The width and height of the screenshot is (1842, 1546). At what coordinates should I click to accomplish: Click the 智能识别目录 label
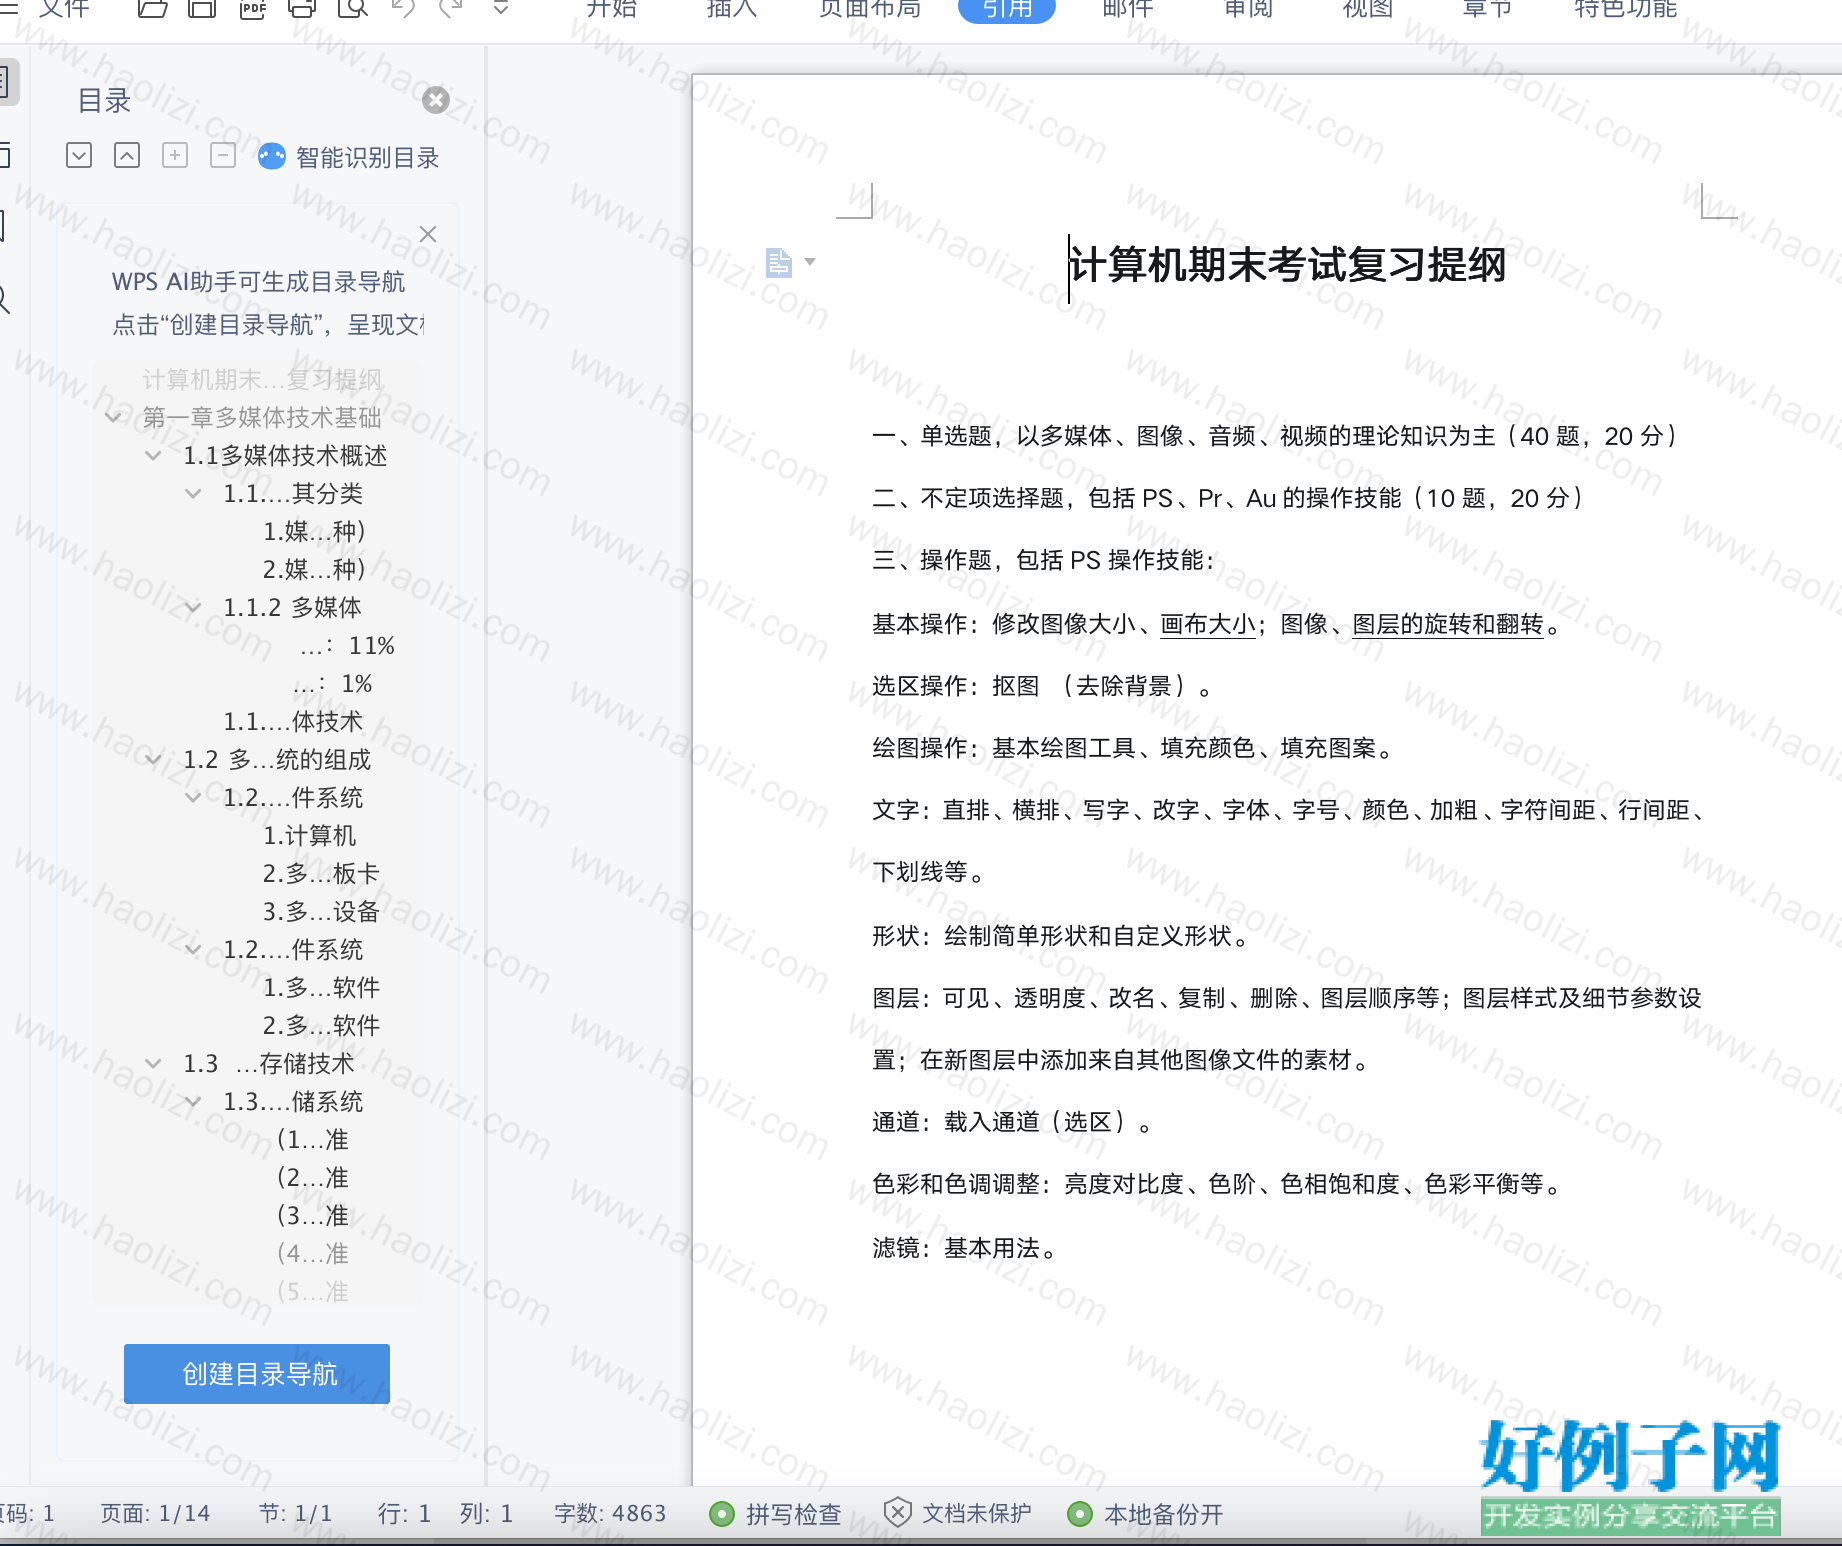pos(368,157)
